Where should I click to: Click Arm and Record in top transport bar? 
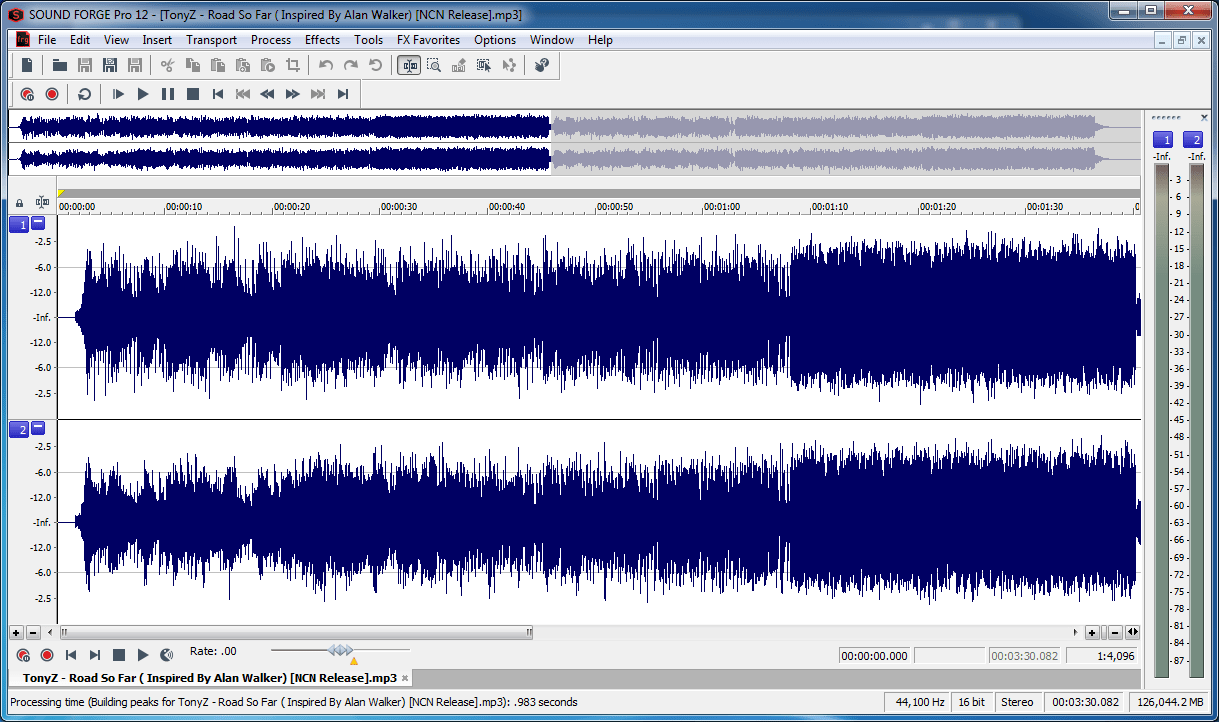click(27, 94)
